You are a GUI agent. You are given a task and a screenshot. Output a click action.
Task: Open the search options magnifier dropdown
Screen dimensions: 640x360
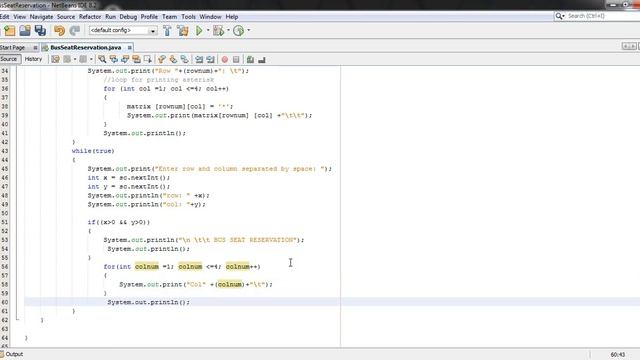click(560, 16)
